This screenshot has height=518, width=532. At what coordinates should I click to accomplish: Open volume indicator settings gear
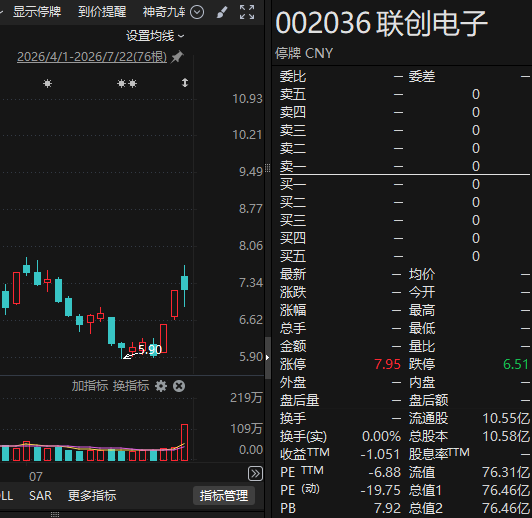(161, 386)
